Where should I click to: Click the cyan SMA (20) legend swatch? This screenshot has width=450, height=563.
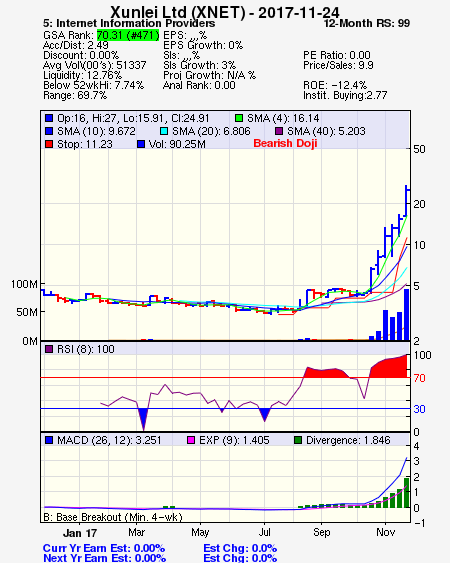(163, 131)
